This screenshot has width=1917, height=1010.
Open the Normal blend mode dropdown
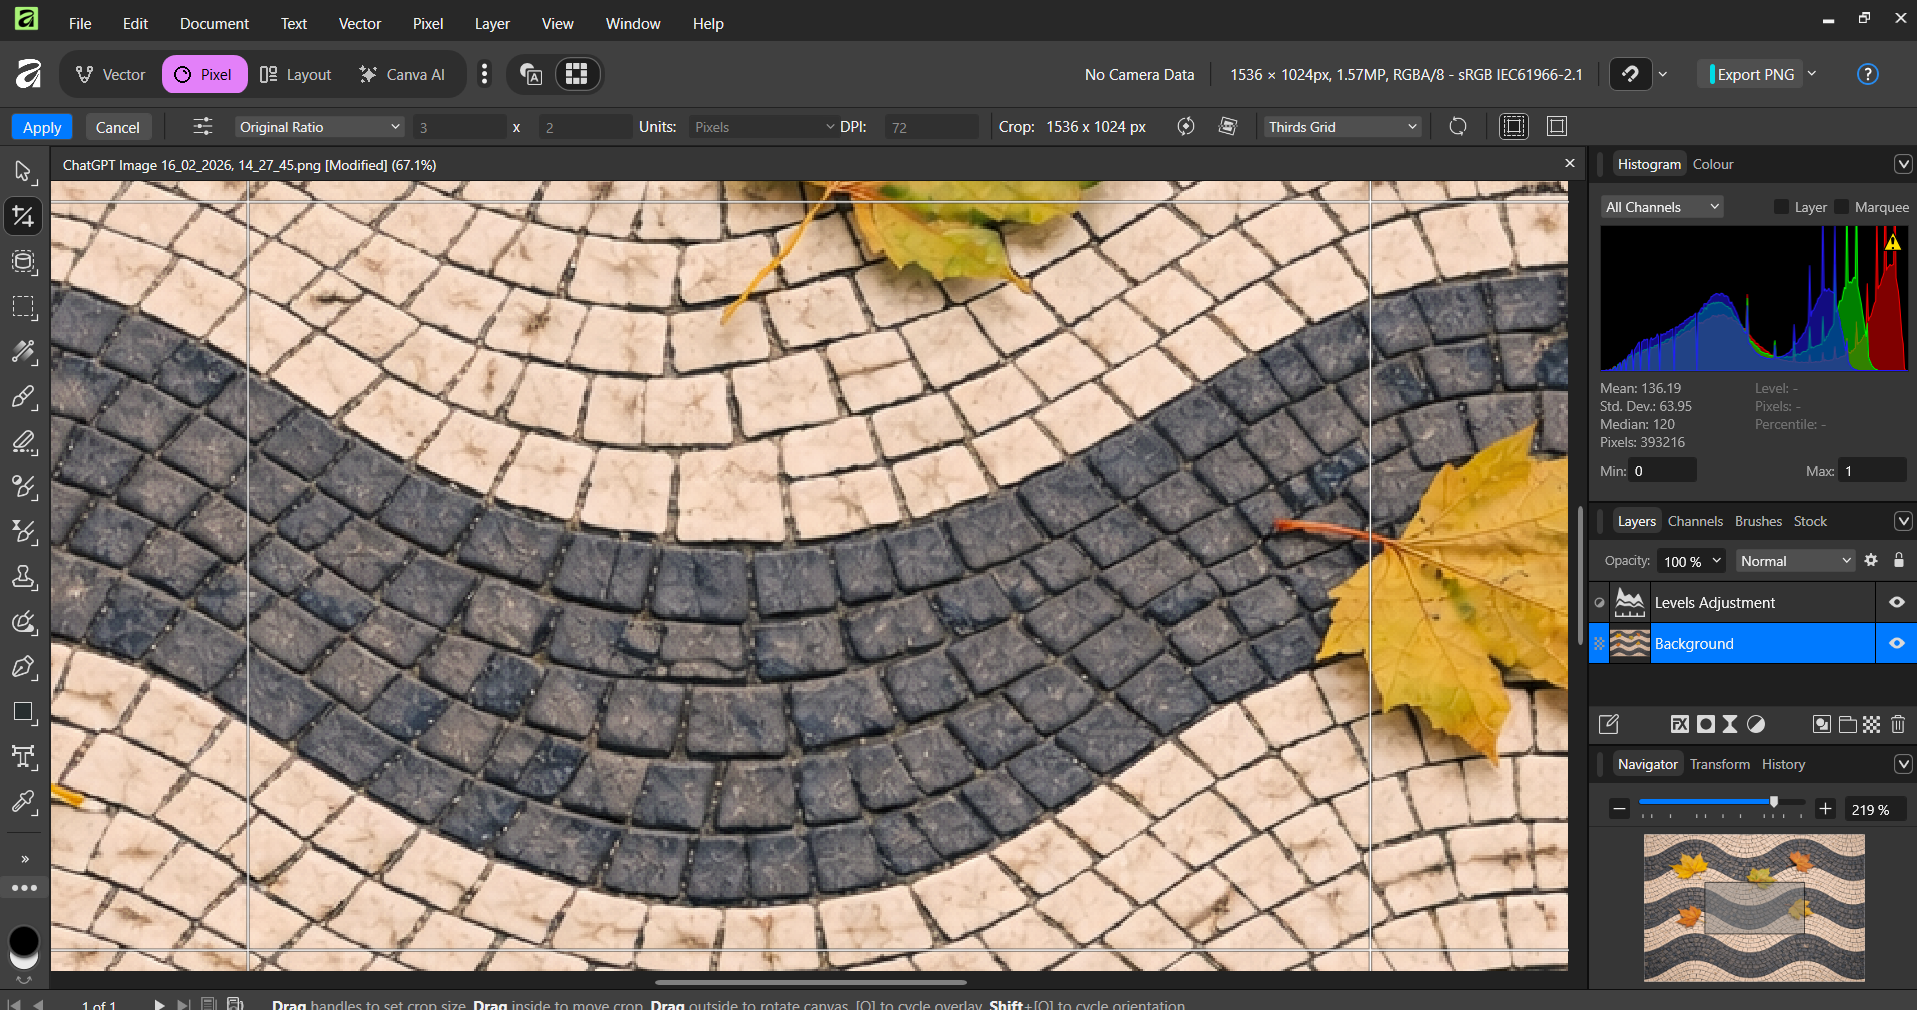click(1795, 561)
